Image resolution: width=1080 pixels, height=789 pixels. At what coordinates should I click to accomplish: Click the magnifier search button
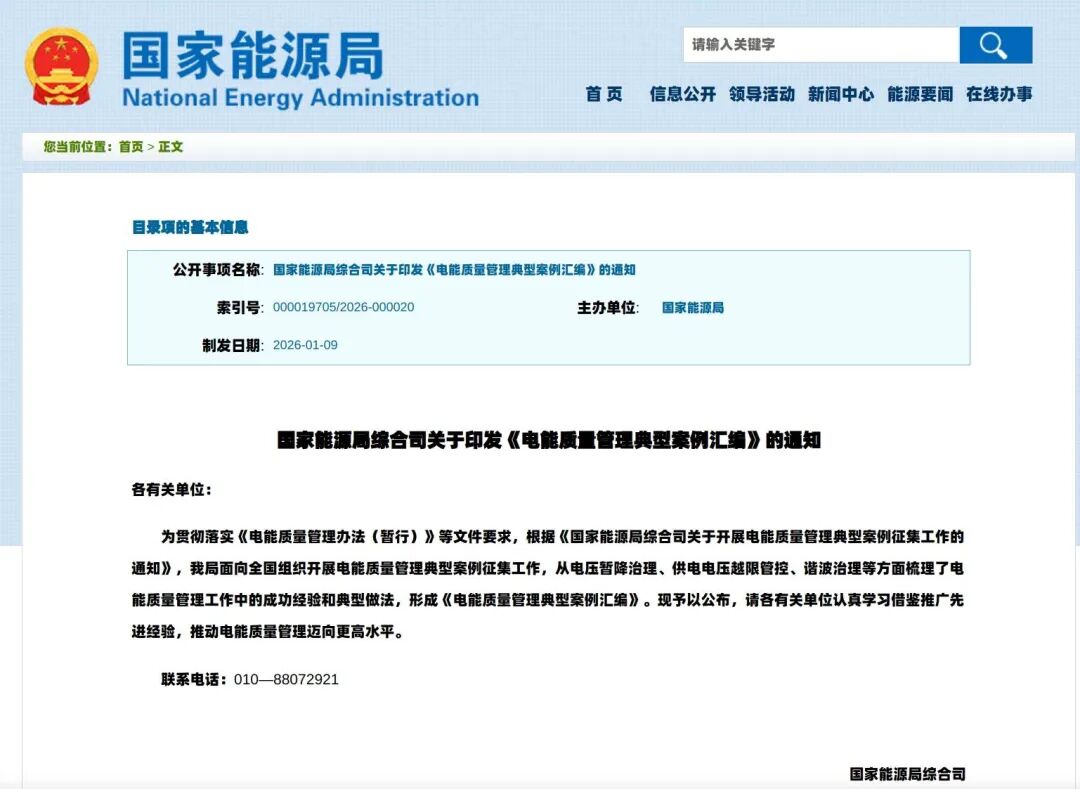pyautogui.click(x=995, y=45)
